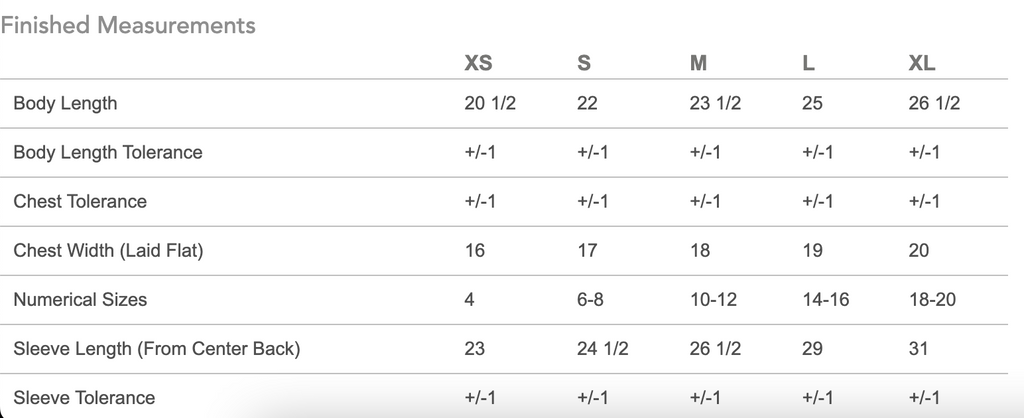Click the 6-8 numerical size cell

pyautogui.click(x=590, y=300)
